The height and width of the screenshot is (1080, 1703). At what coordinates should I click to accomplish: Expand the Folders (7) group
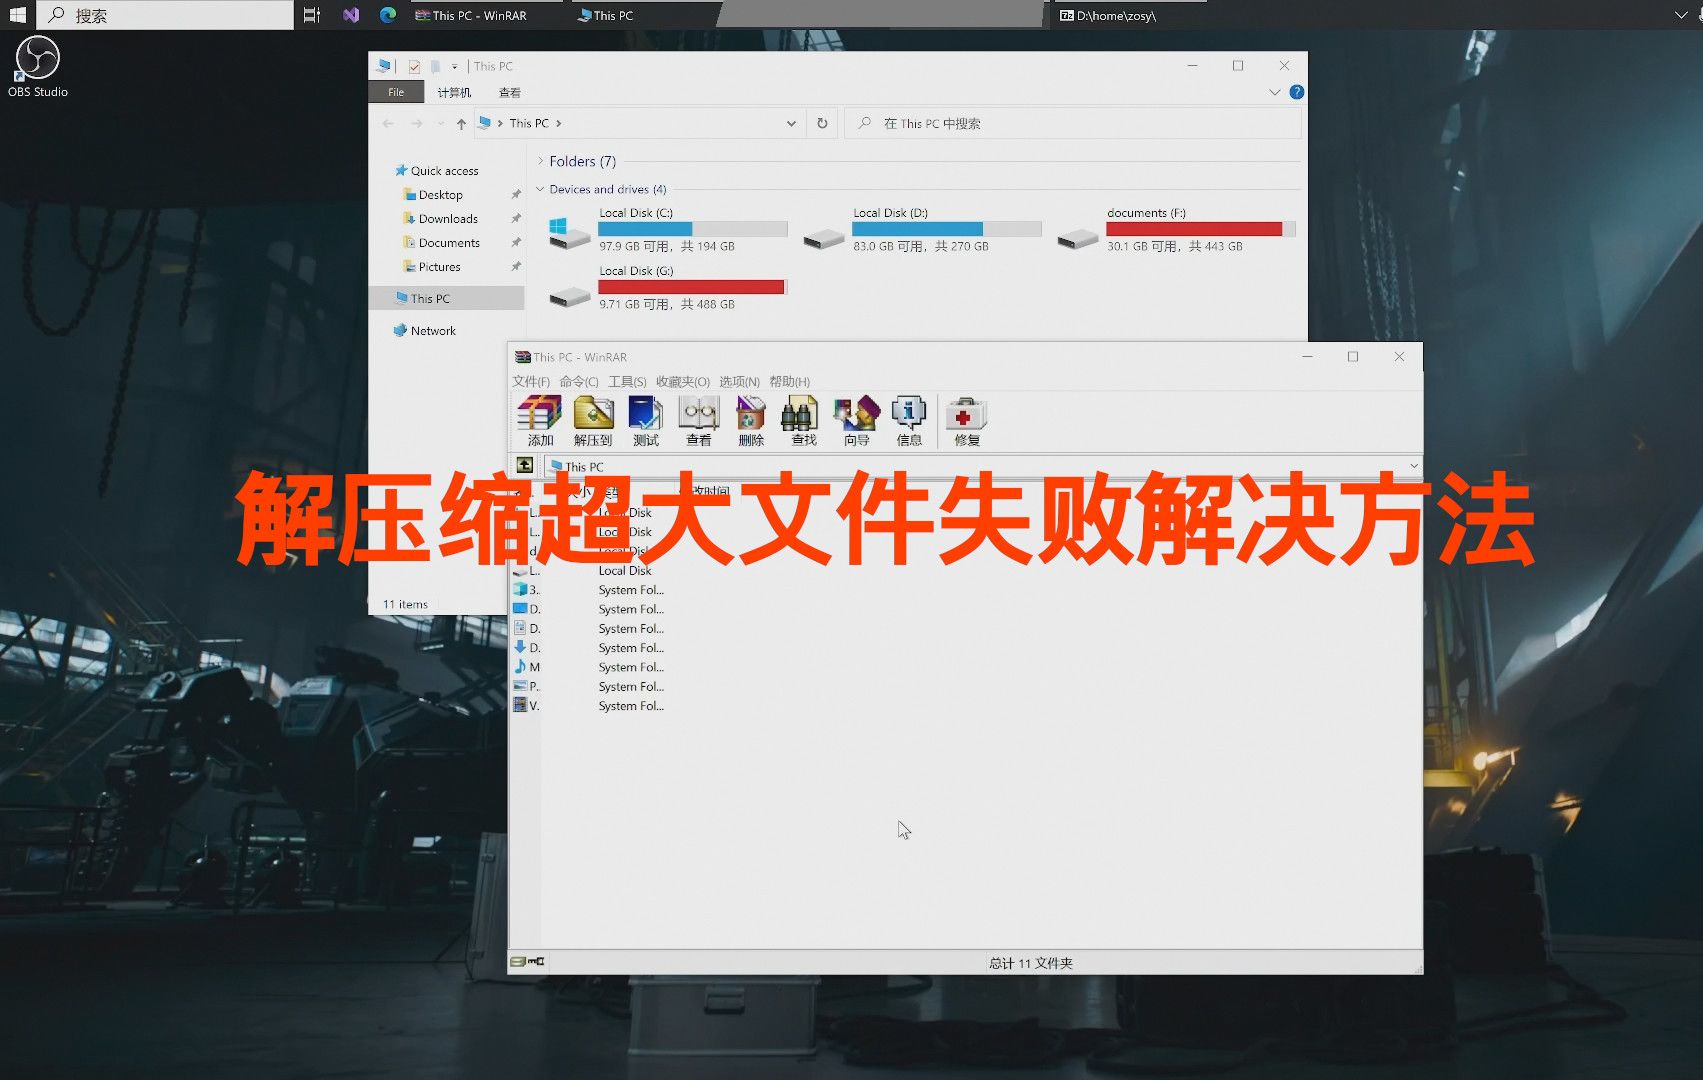(541, 161)
